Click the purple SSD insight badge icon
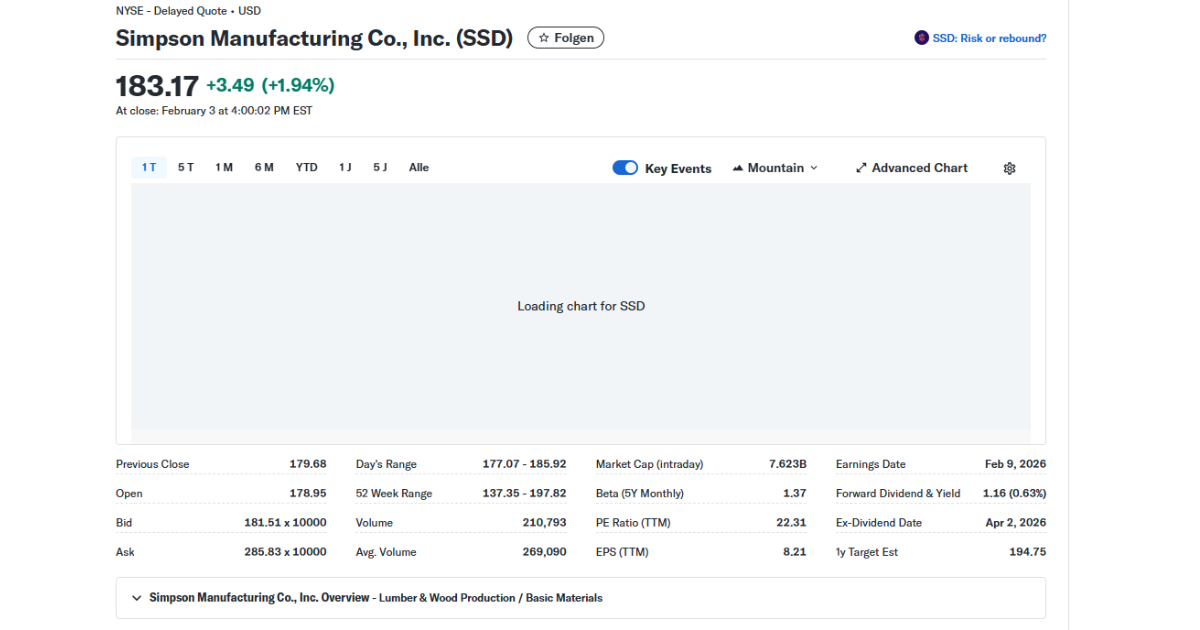This screenshot has width=1200, height=630. pos(921,37)
